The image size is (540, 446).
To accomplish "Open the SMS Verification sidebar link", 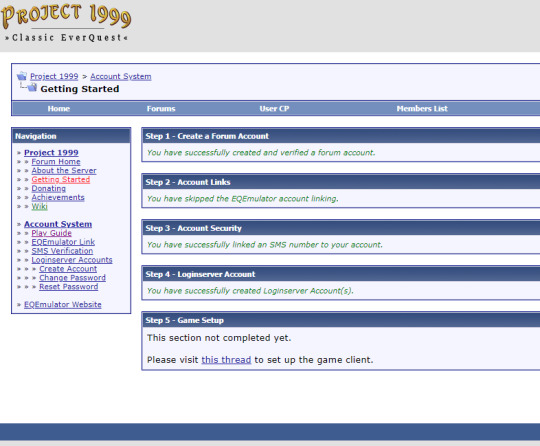I will point(62,251).
